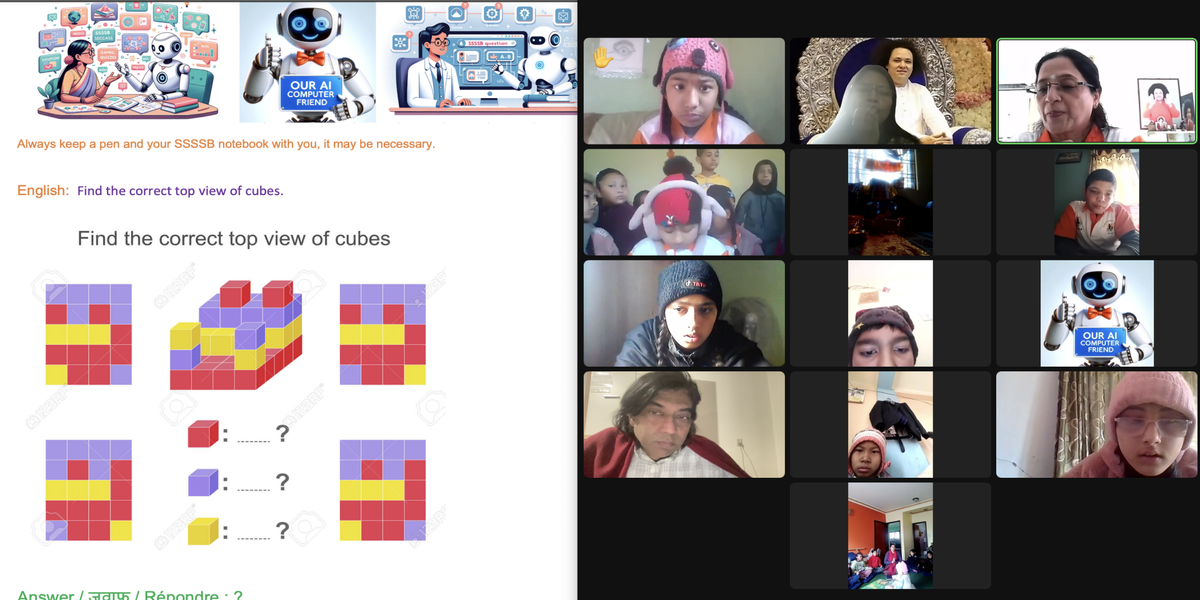1200x600 pixels.
Task: Click the 3D stacked cubes structure image
Action: pyautogui.click(x=235, y=335)
